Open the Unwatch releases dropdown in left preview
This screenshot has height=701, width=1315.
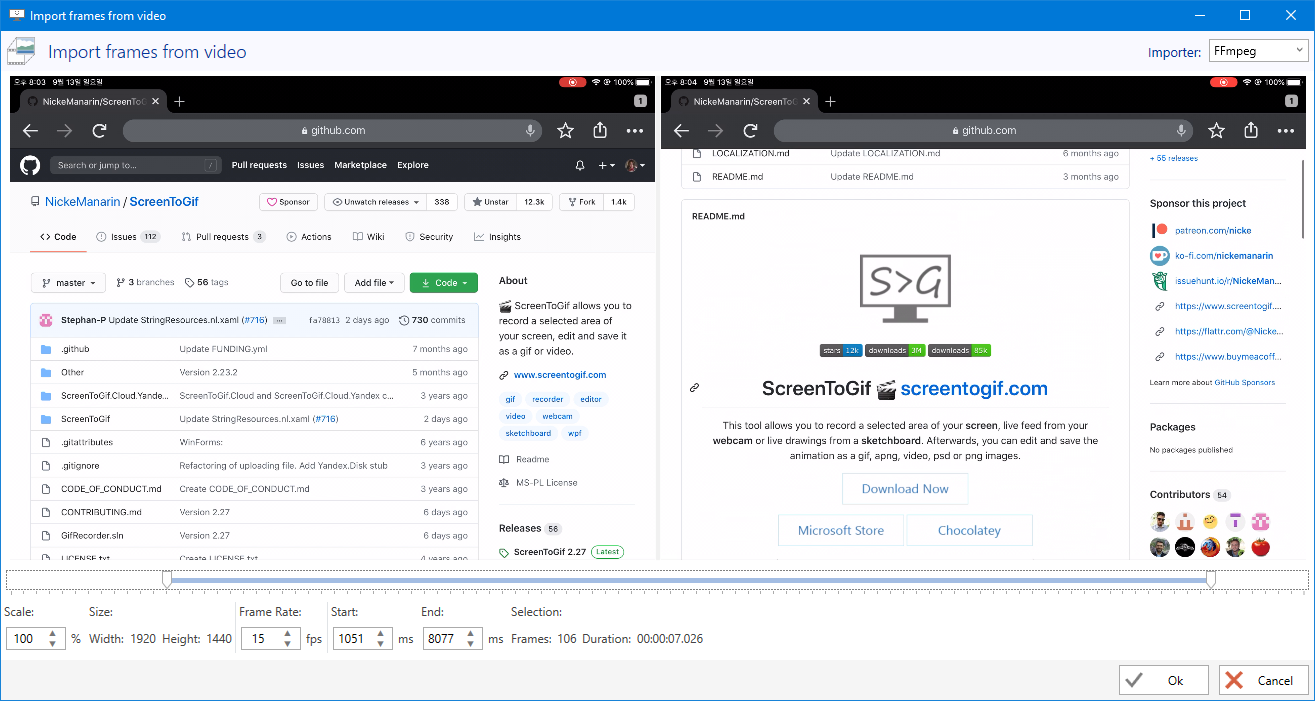coord(375,202)
